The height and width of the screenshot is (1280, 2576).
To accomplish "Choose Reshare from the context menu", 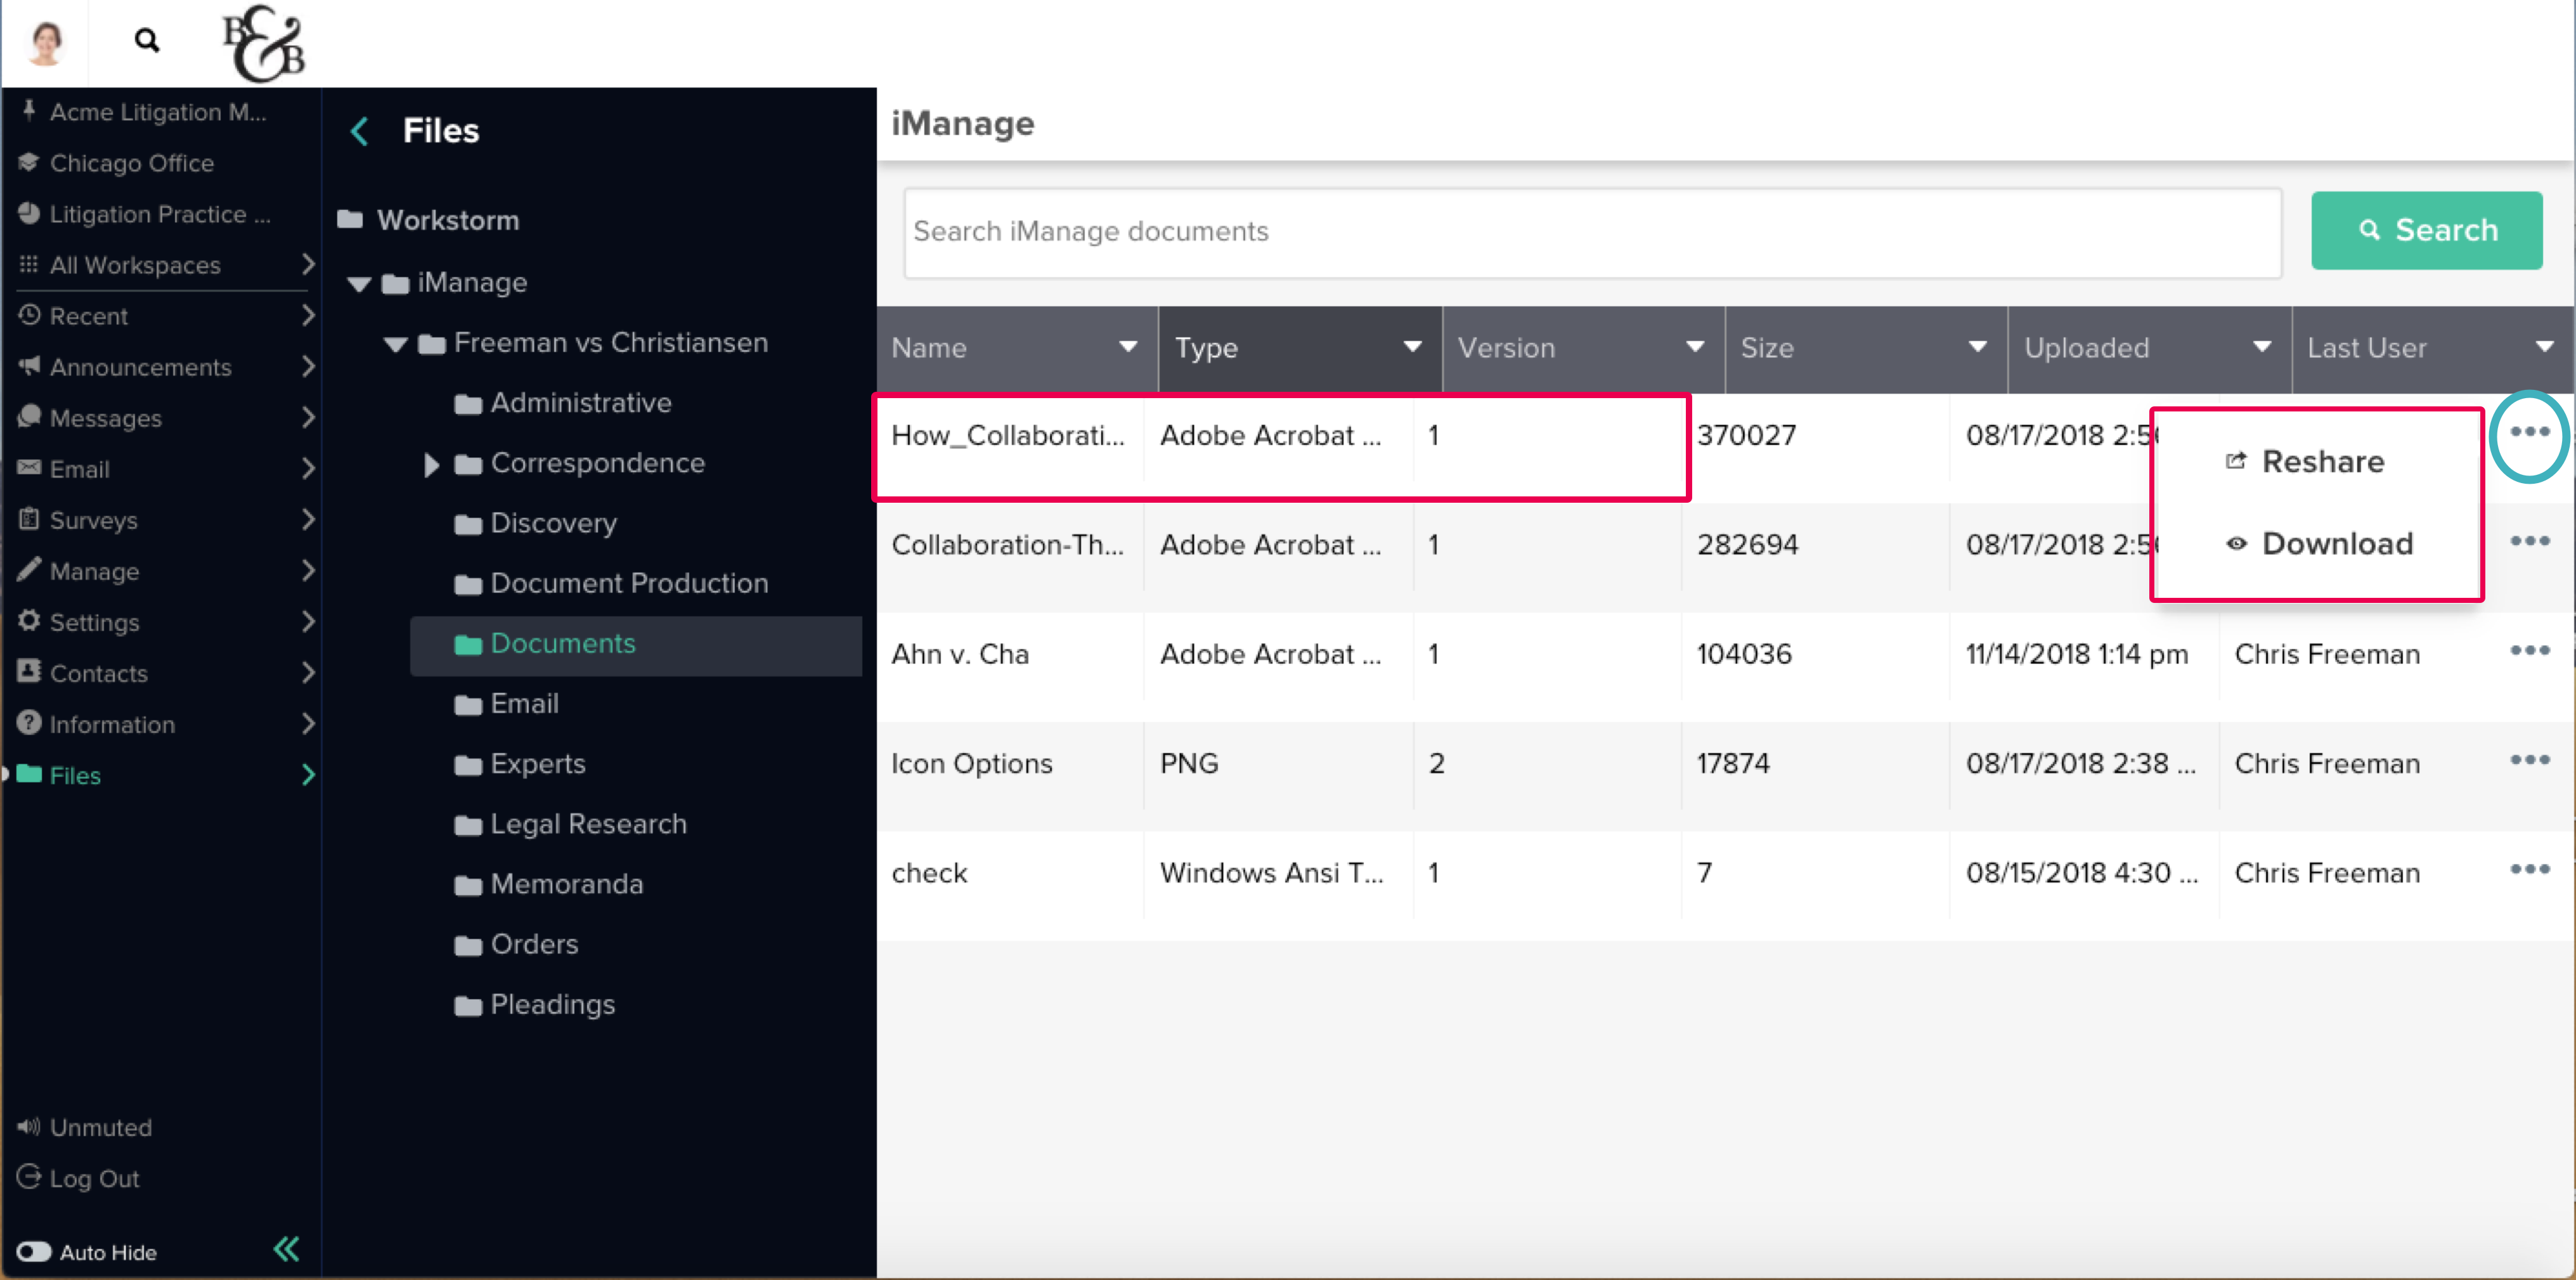I will 2322,461.
